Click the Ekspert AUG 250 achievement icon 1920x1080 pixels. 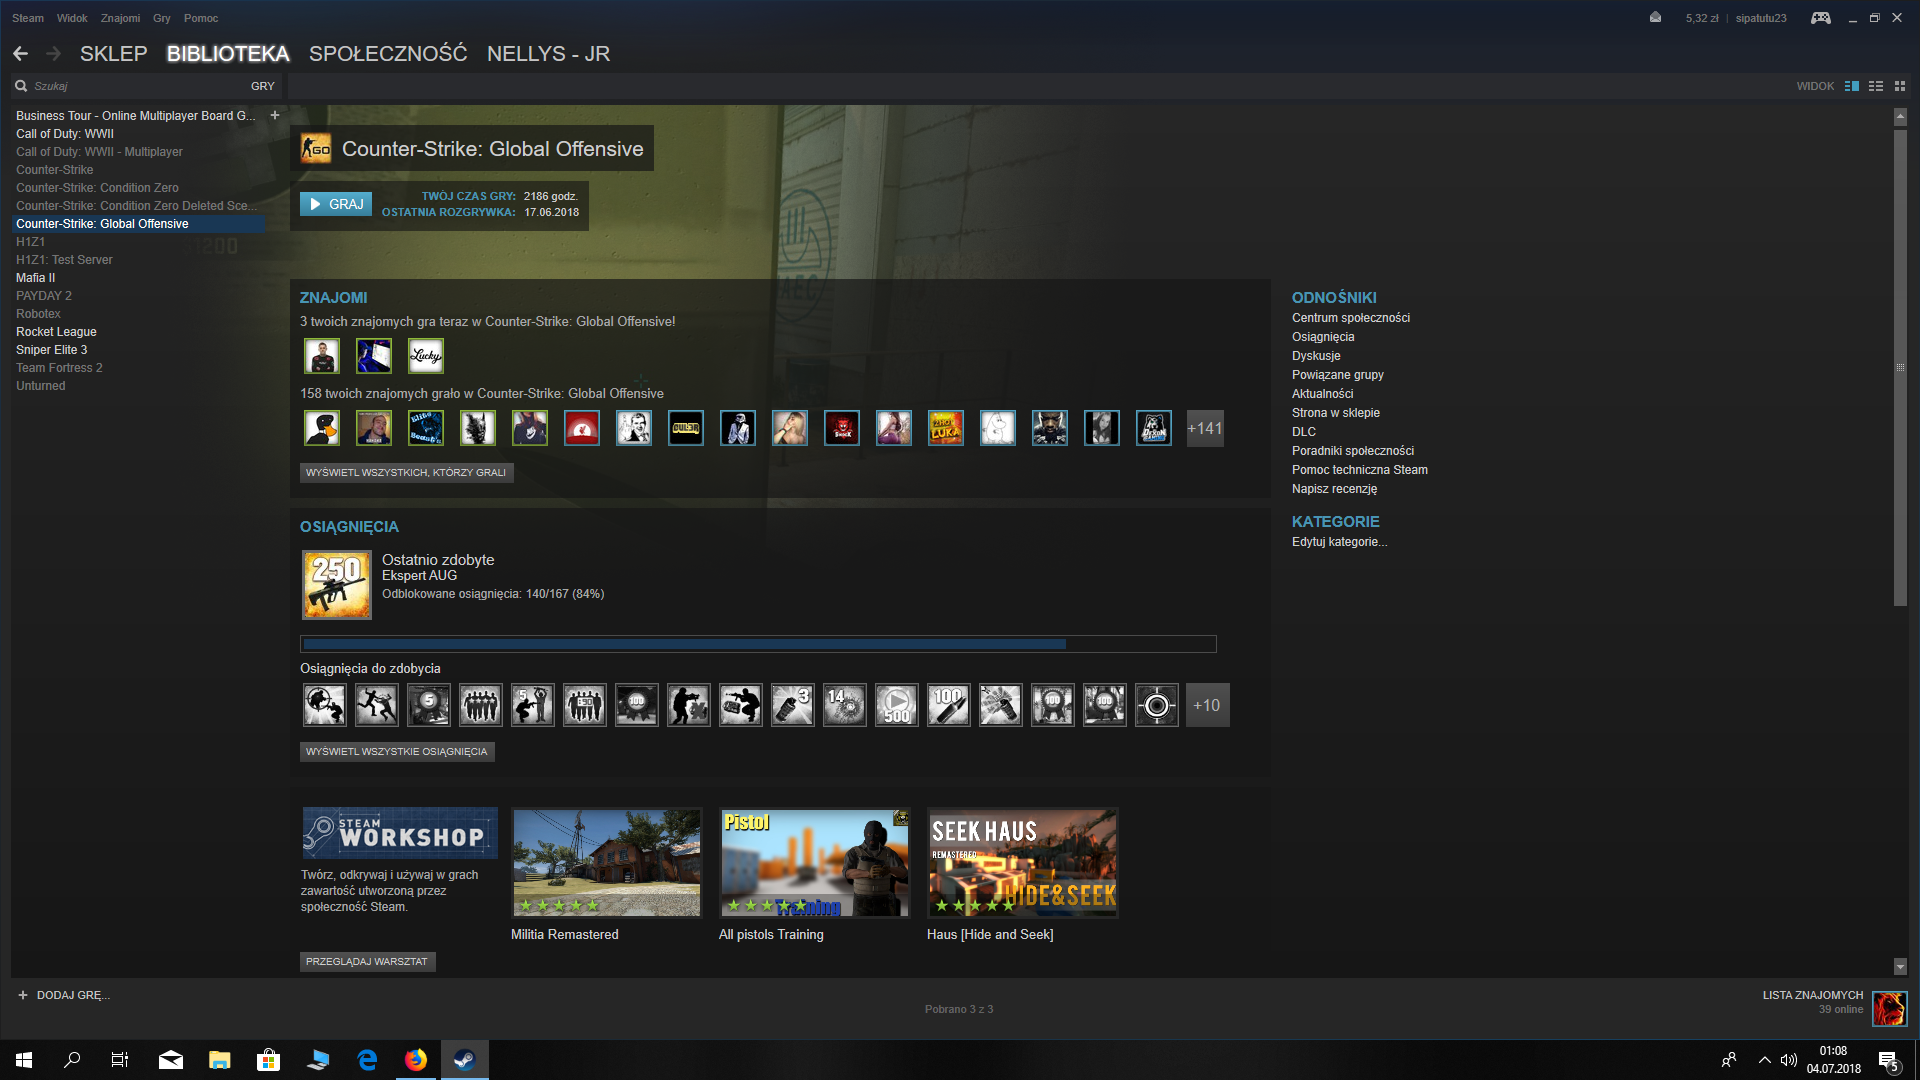(337, 585)
